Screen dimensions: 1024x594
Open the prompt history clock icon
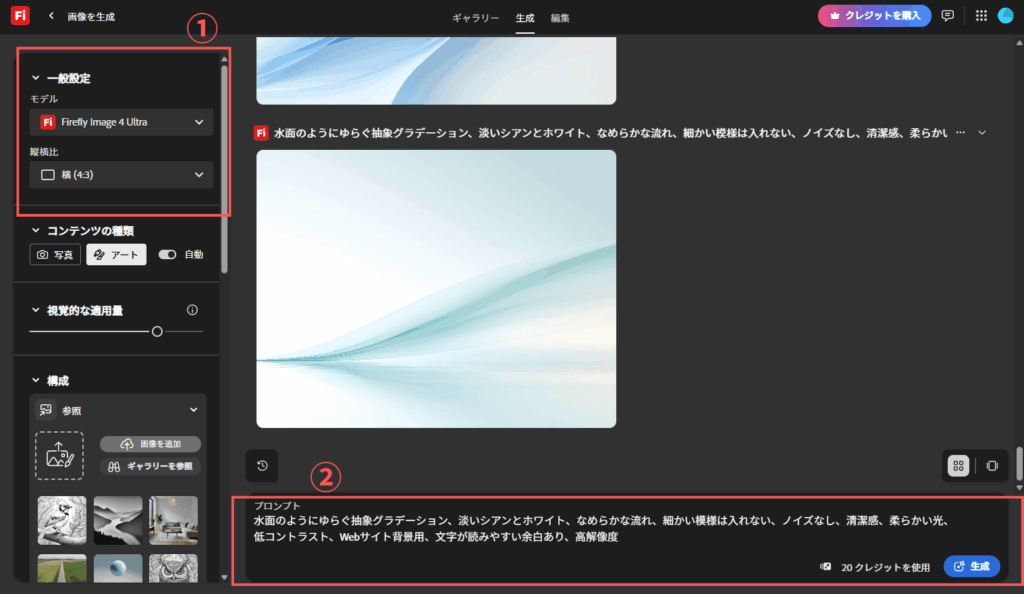click(x=262, y=466)
